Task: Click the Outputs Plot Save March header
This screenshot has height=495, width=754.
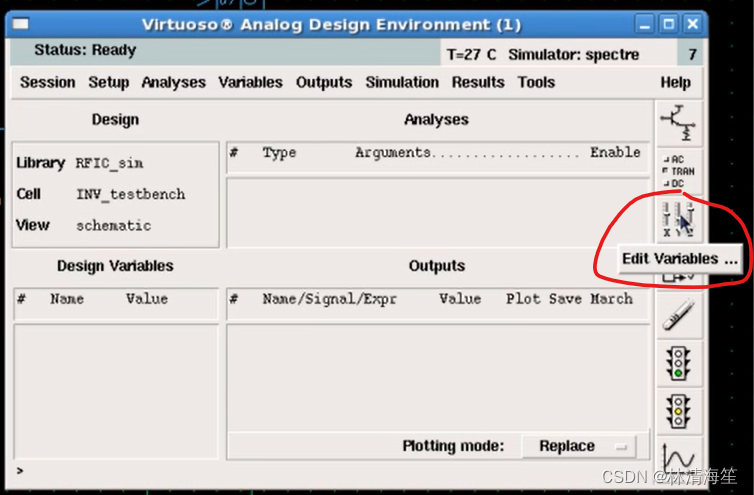Action: (569, 299)
